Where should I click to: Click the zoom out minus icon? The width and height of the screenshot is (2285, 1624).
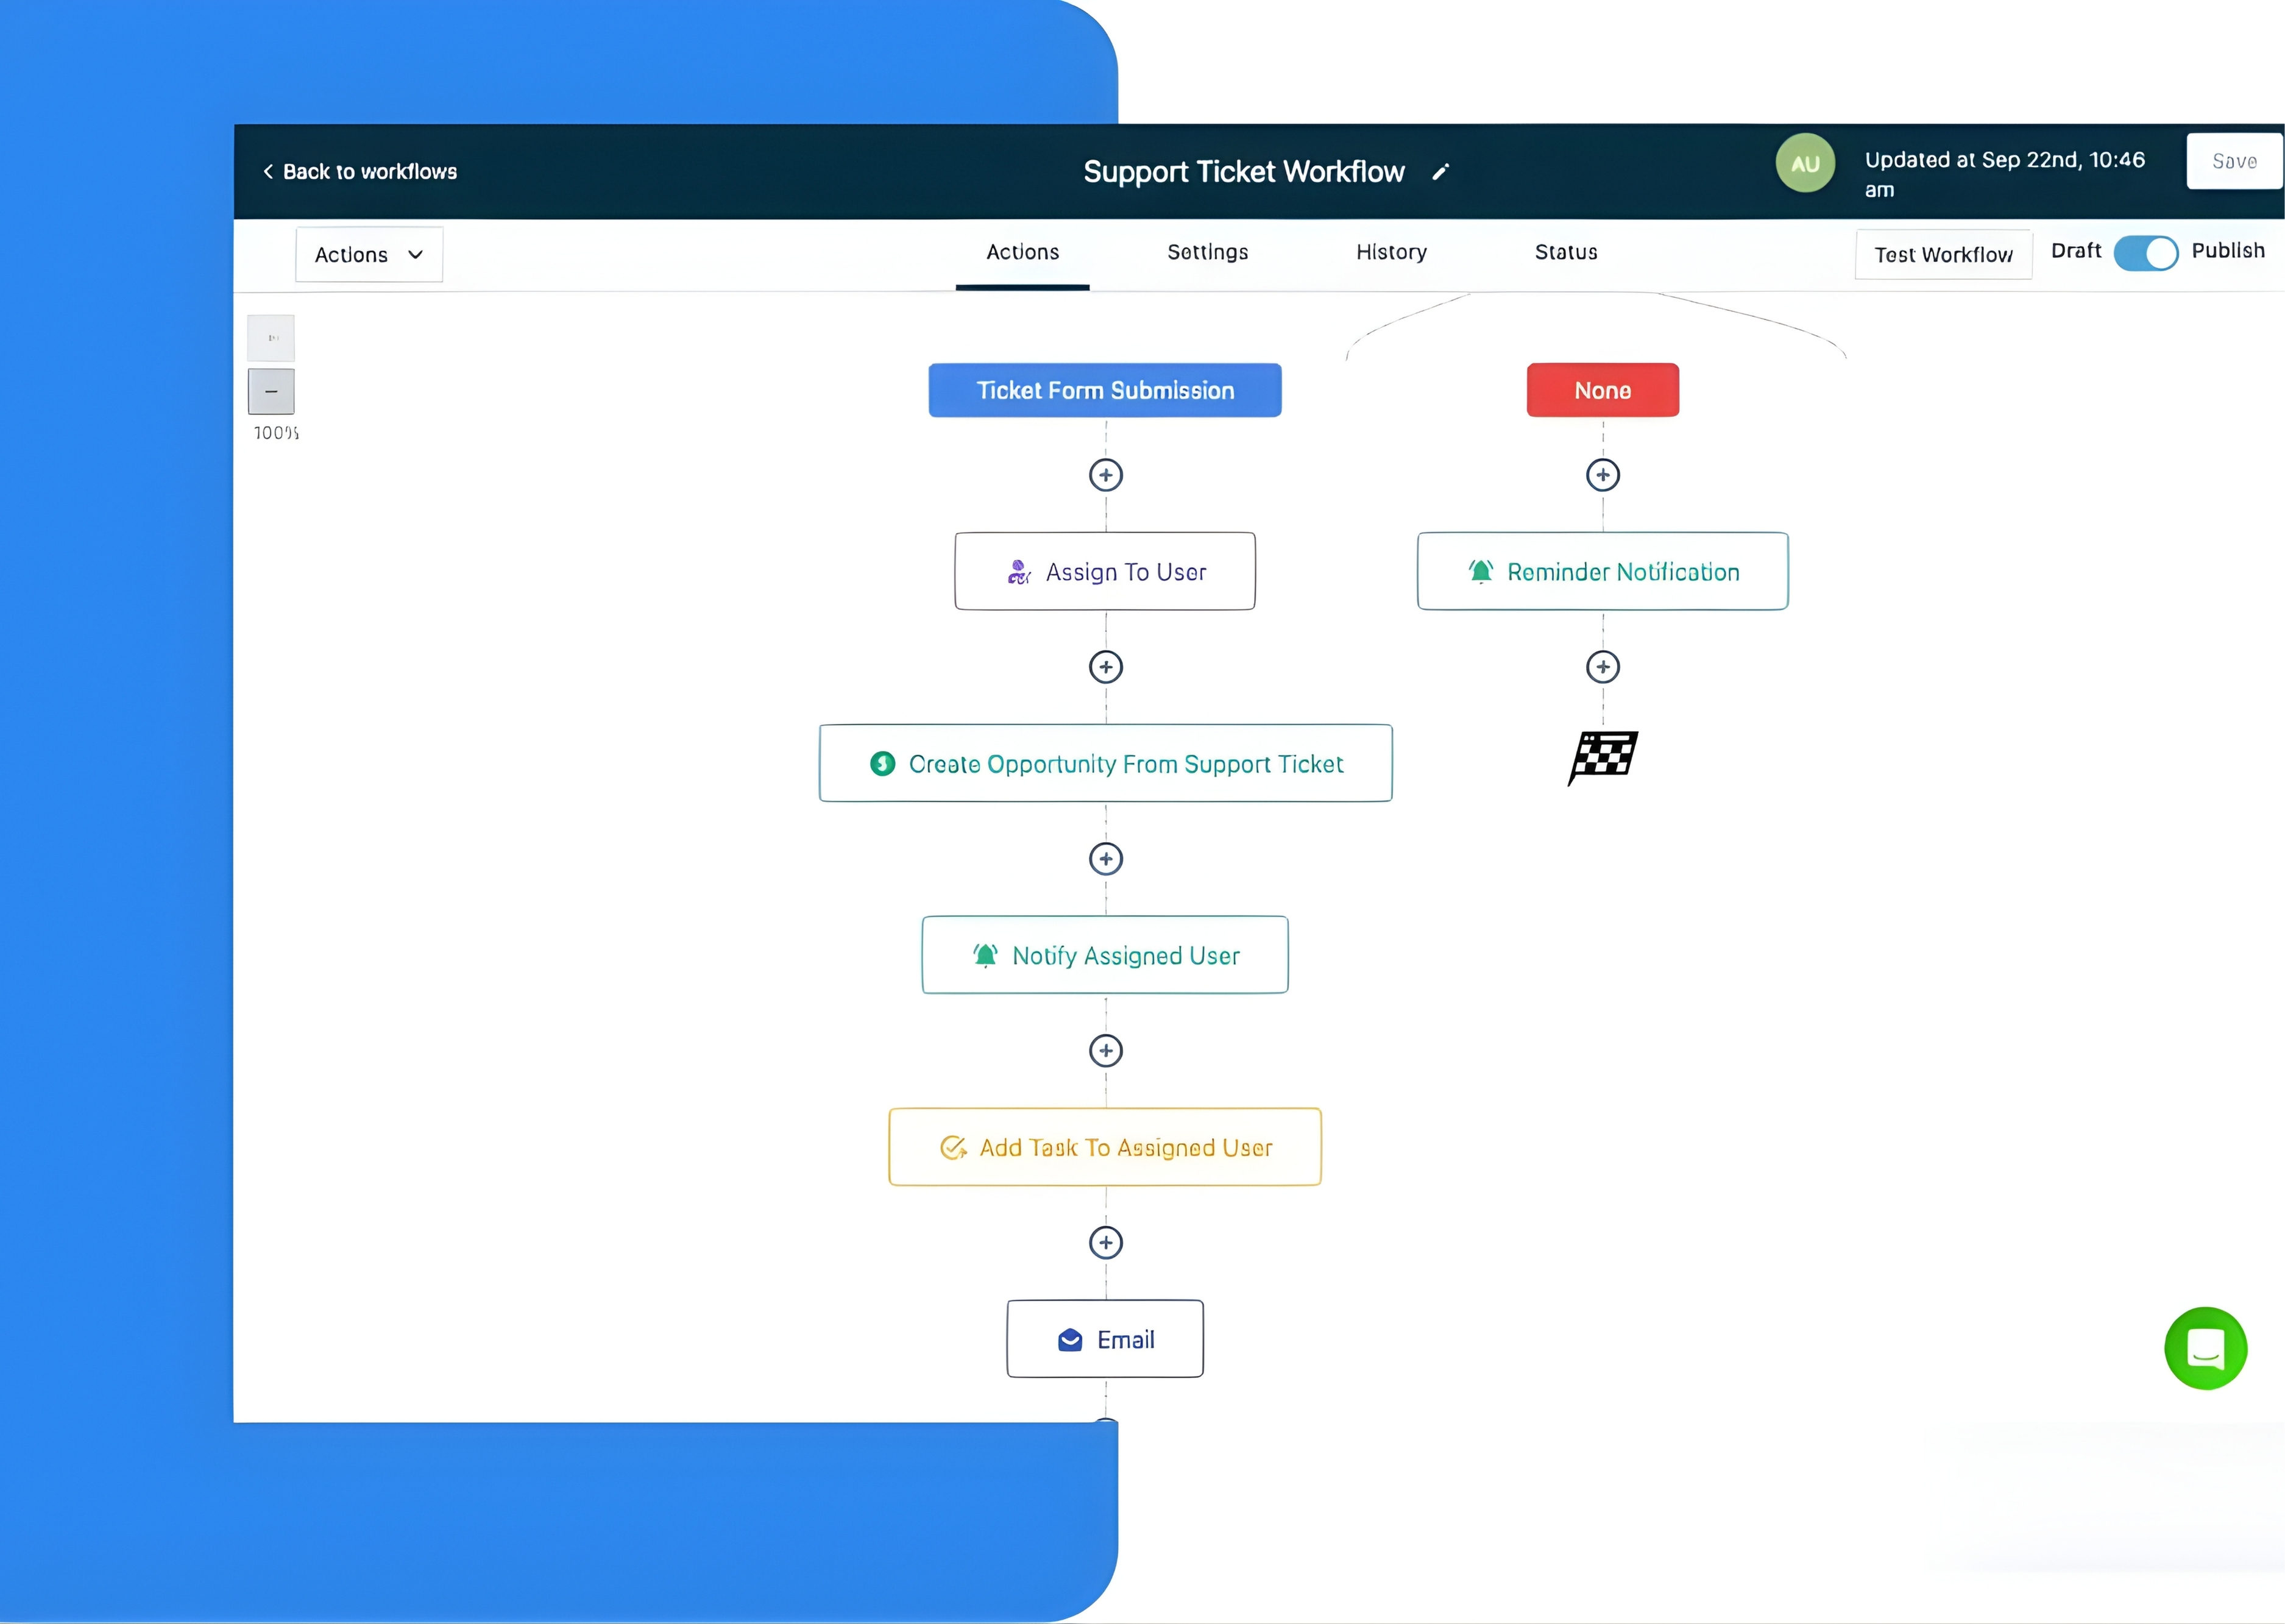tap(270, 391)
